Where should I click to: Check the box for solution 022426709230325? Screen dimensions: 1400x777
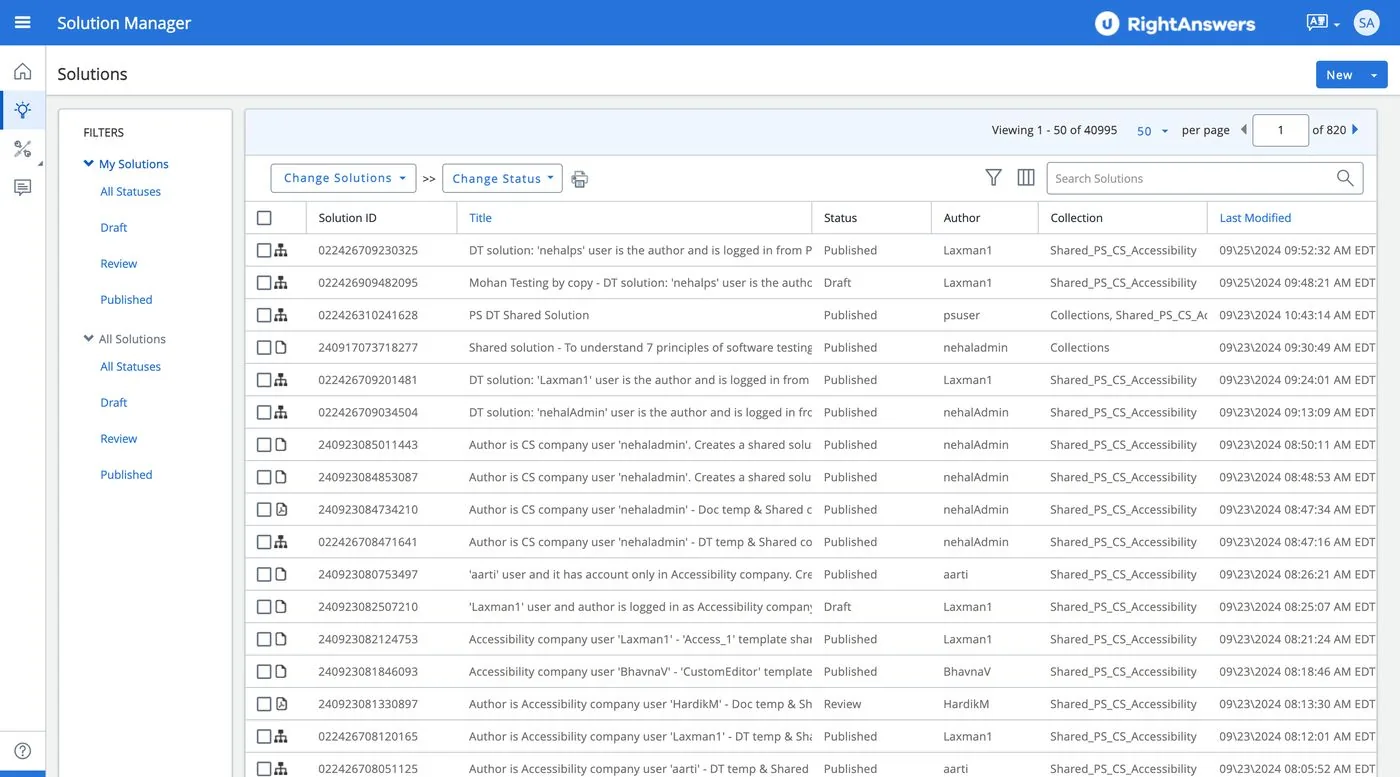[264, 250]
